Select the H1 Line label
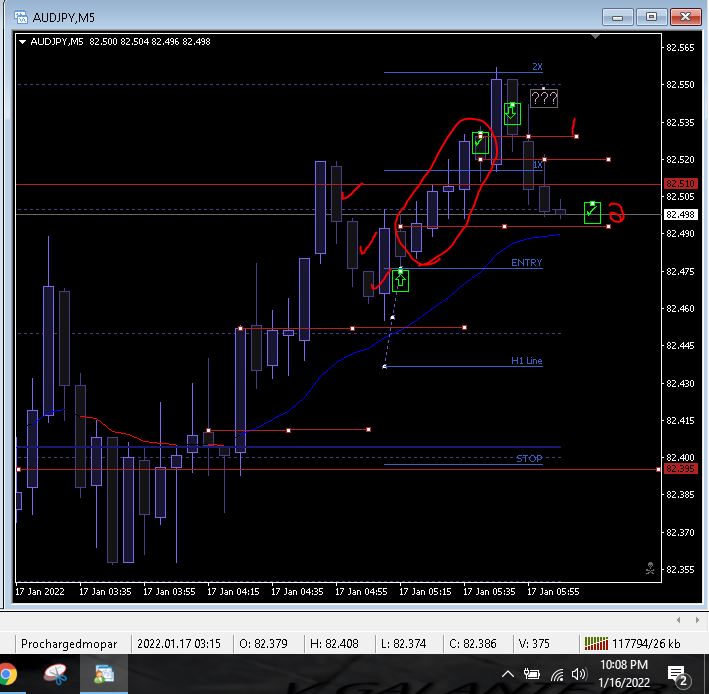 (526, 361)
